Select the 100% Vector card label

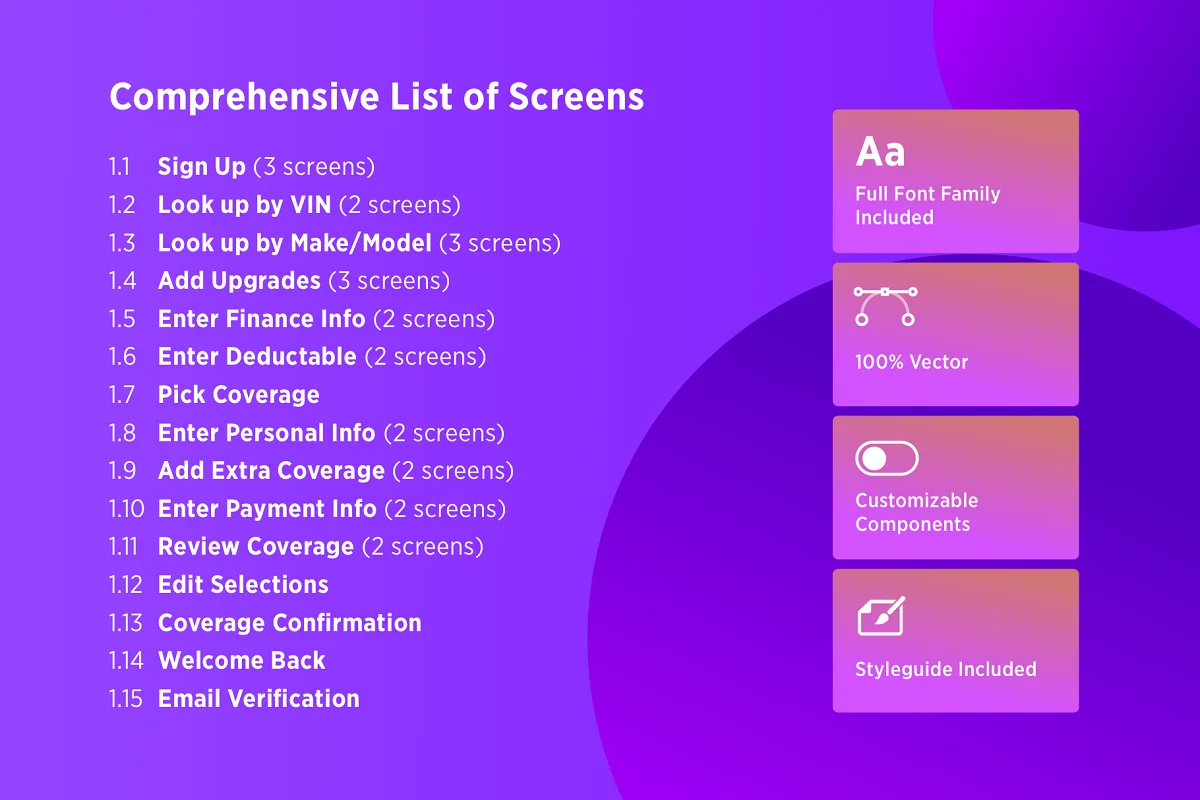(x=911, y=362)
